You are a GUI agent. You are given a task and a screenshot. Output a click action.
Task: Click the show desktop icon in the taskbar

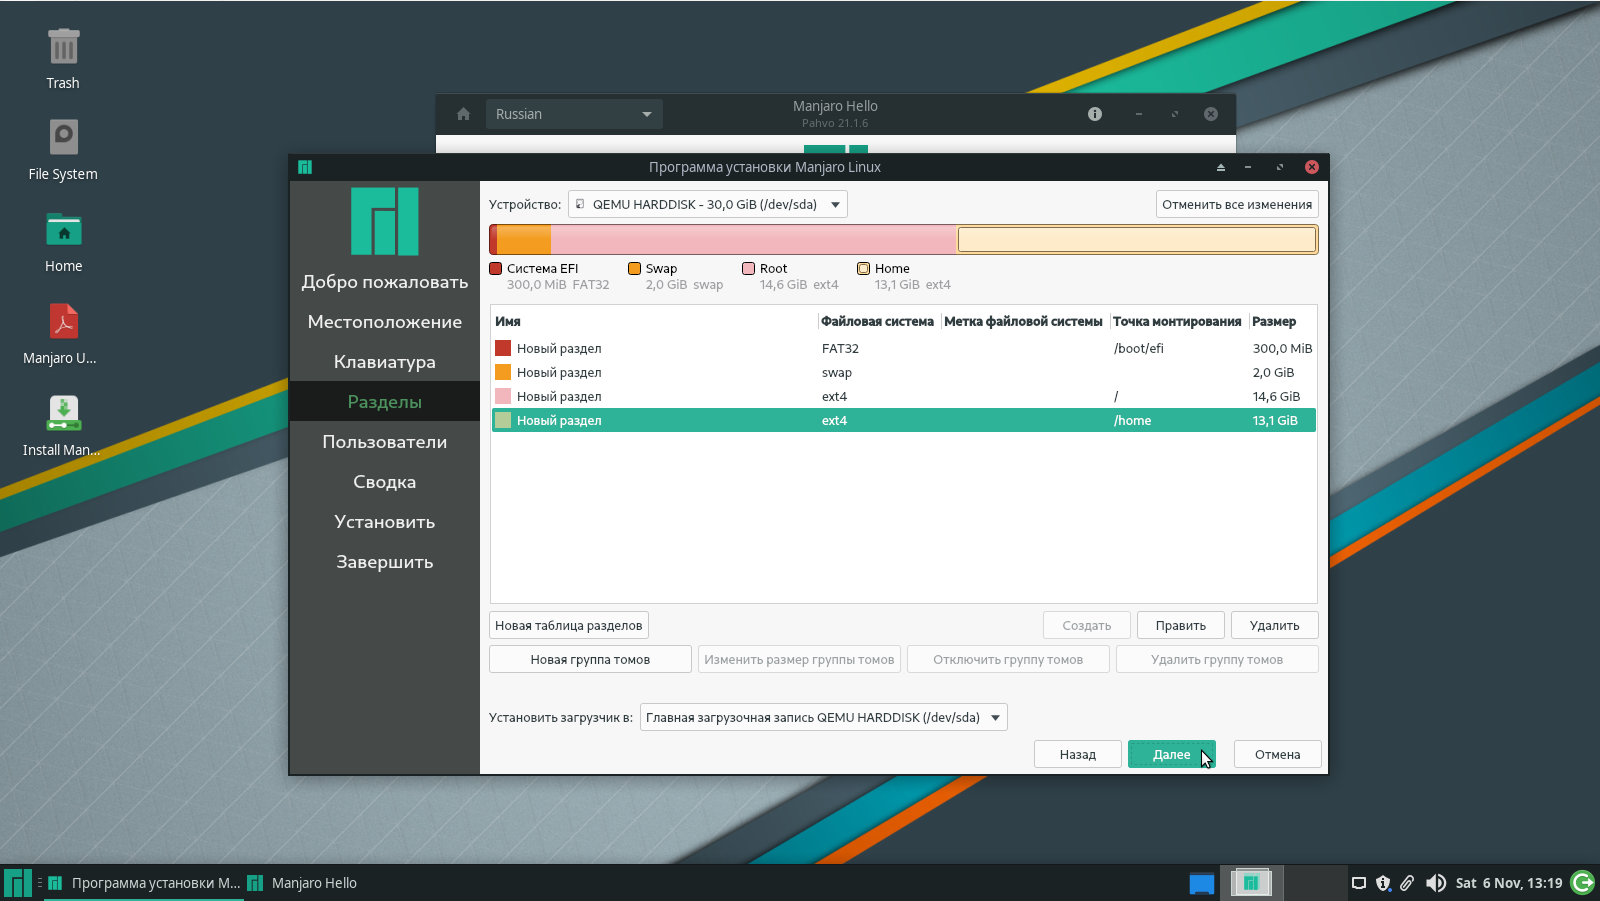[1201, 883]
